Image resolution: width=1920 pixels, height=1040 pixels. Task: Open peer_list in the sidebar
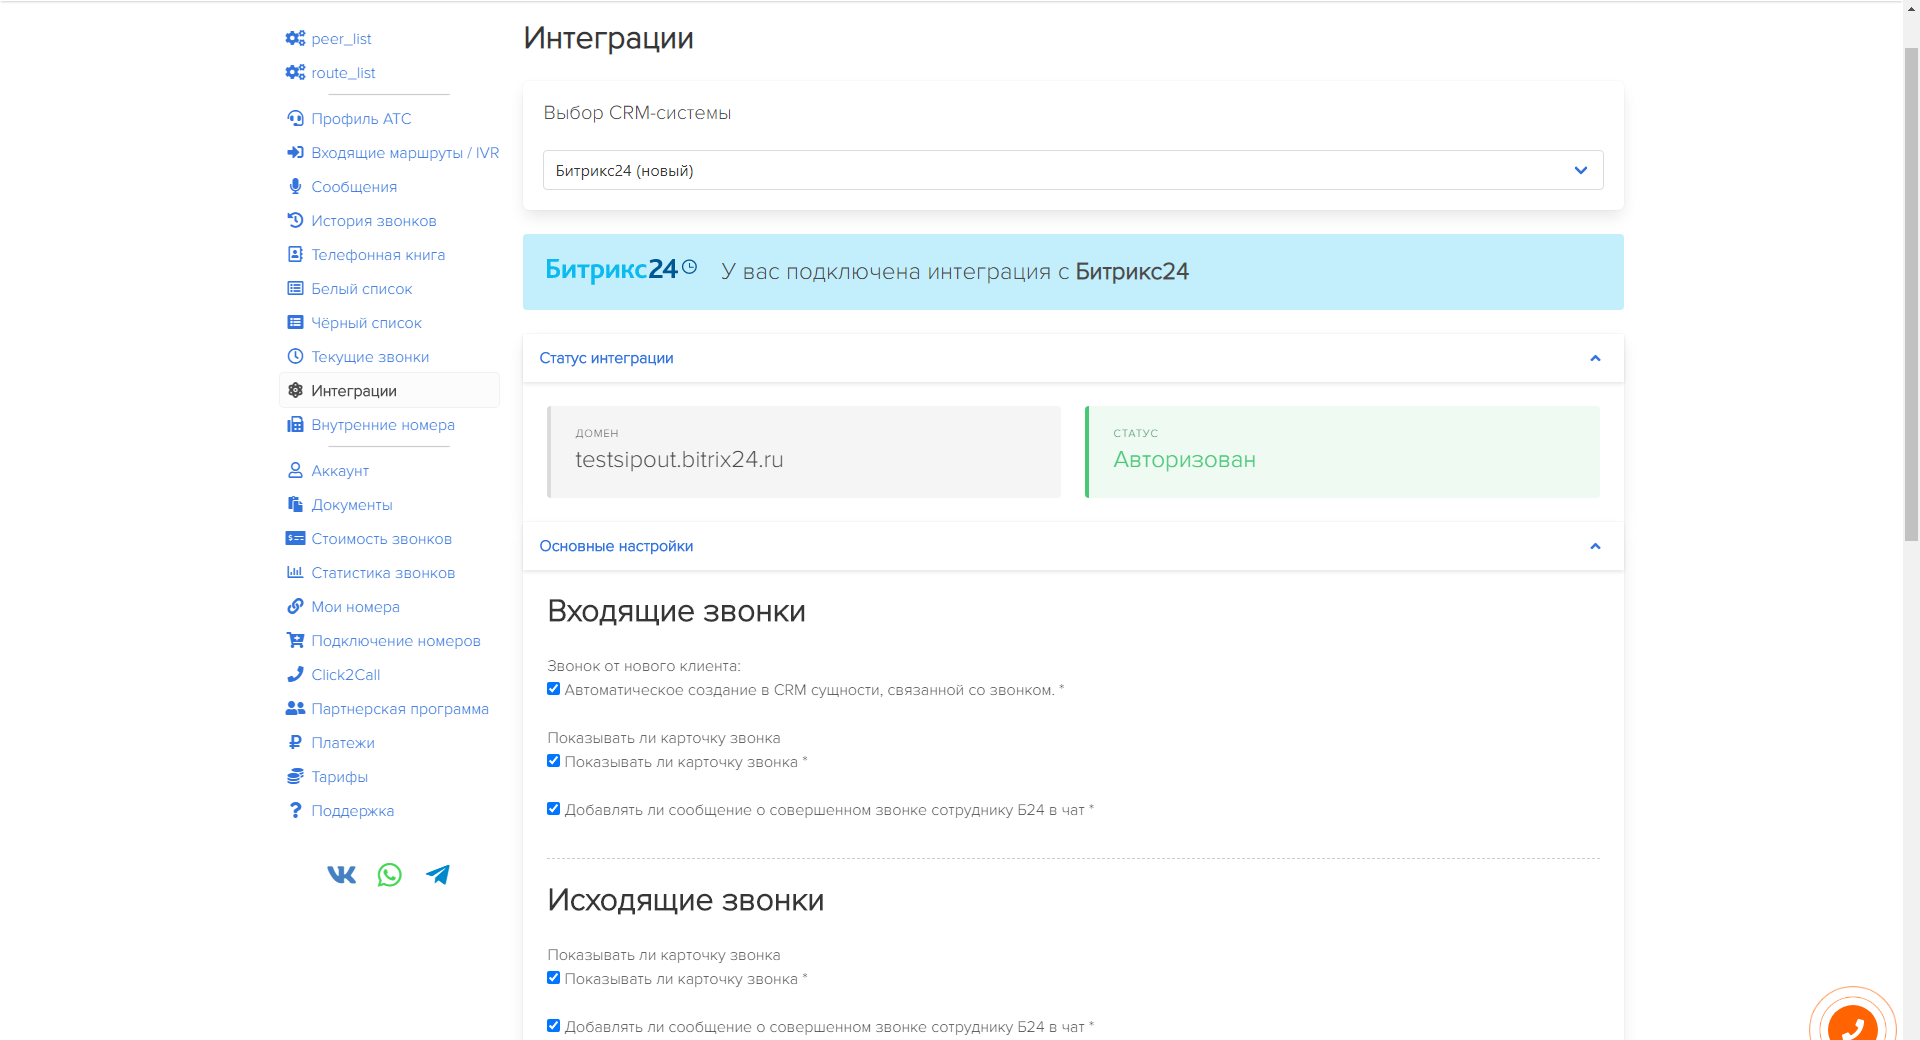(x=341, y=39)
